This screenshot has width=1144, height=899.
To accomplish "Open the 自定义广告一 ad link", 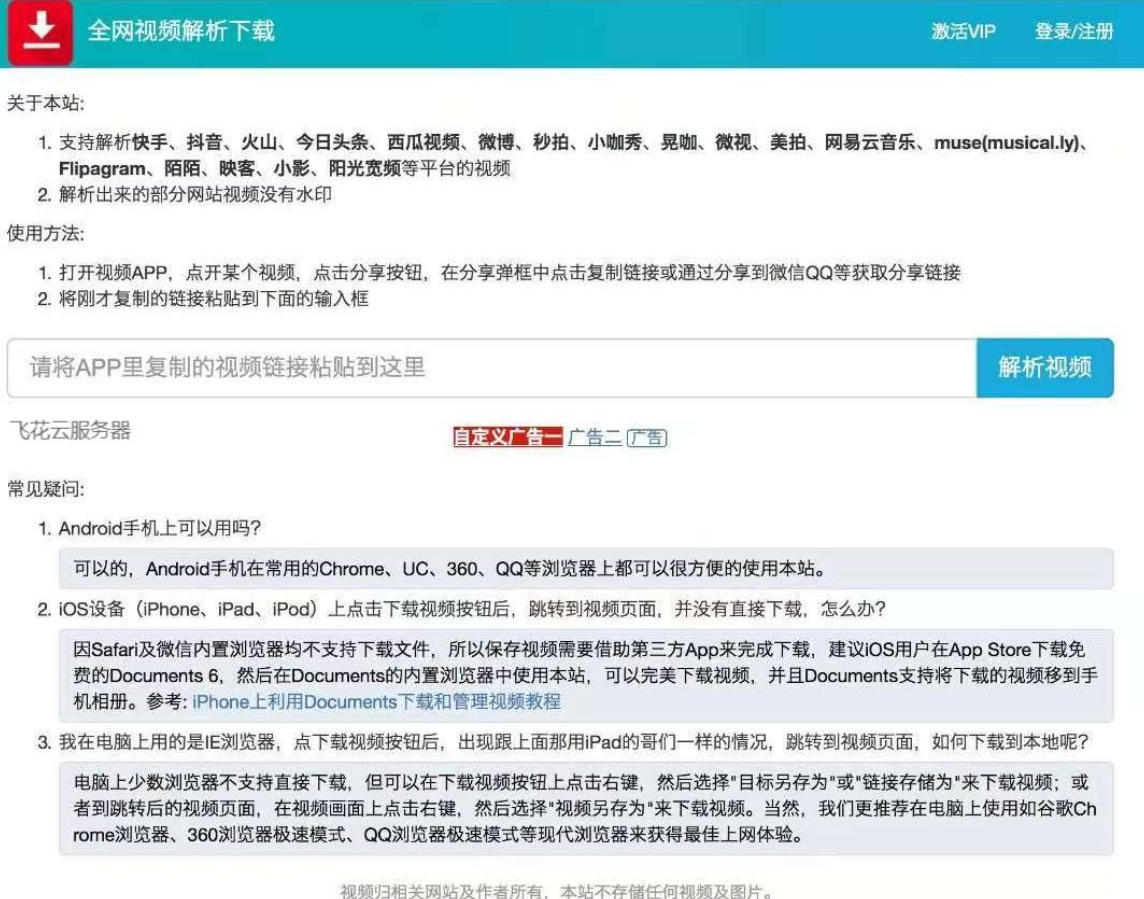I will point(508,437).
